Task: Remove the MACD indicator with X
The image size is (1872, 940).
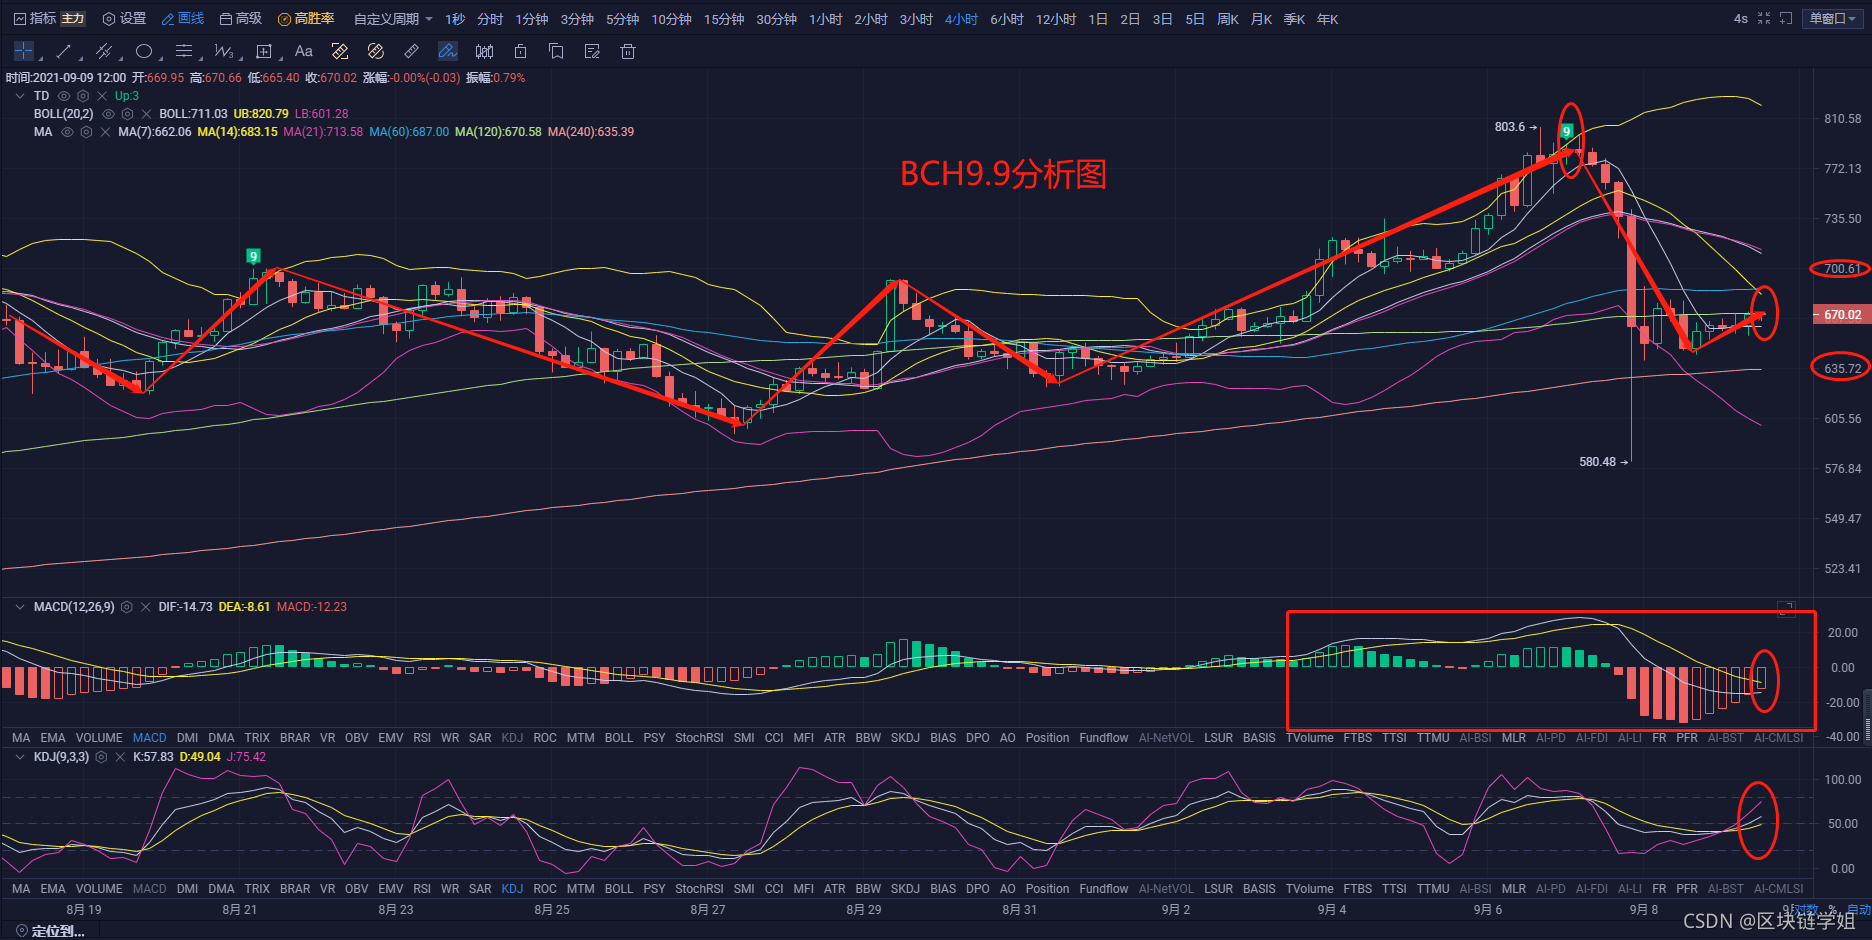Action: click(146, 607)
